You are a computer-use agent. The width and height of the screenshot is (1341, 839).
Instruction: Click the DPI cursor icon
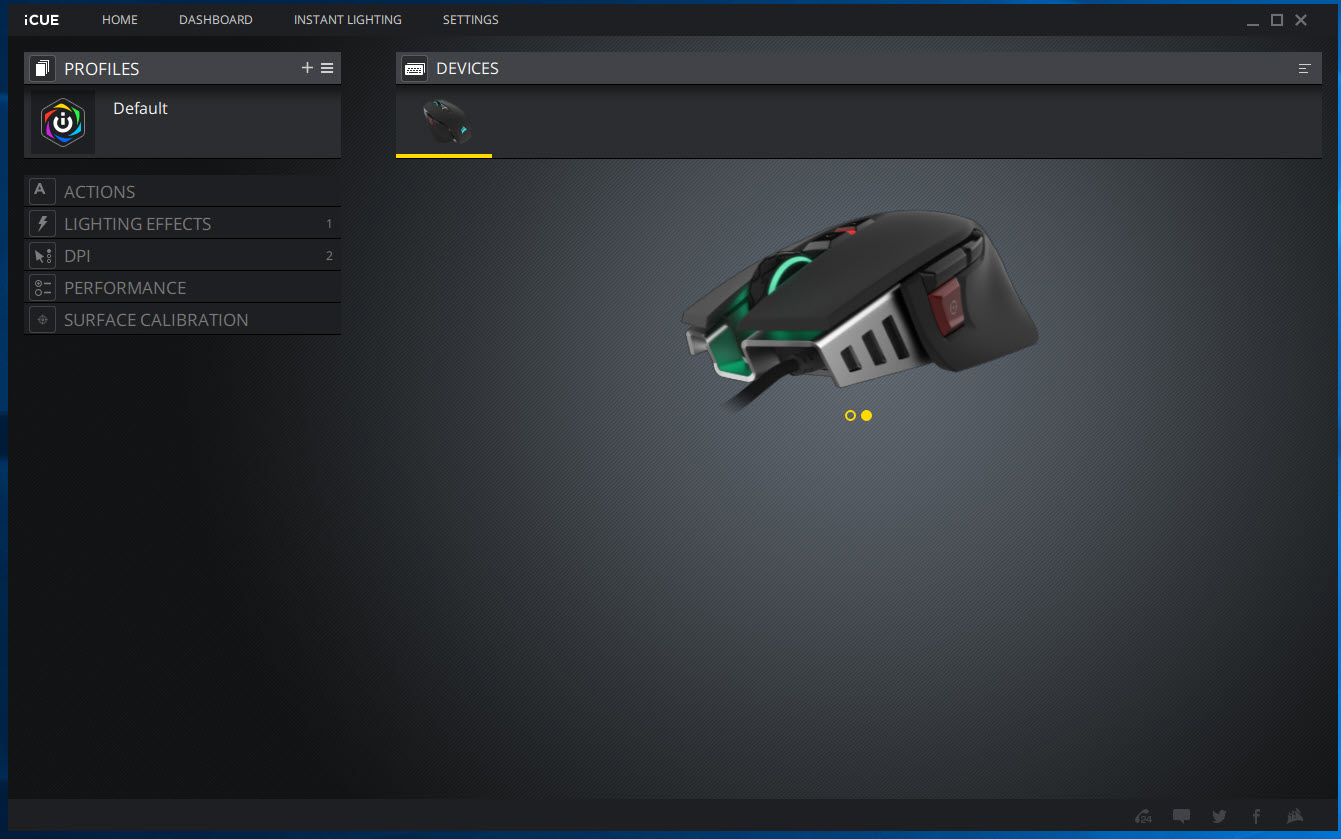[x=42, y=255]
